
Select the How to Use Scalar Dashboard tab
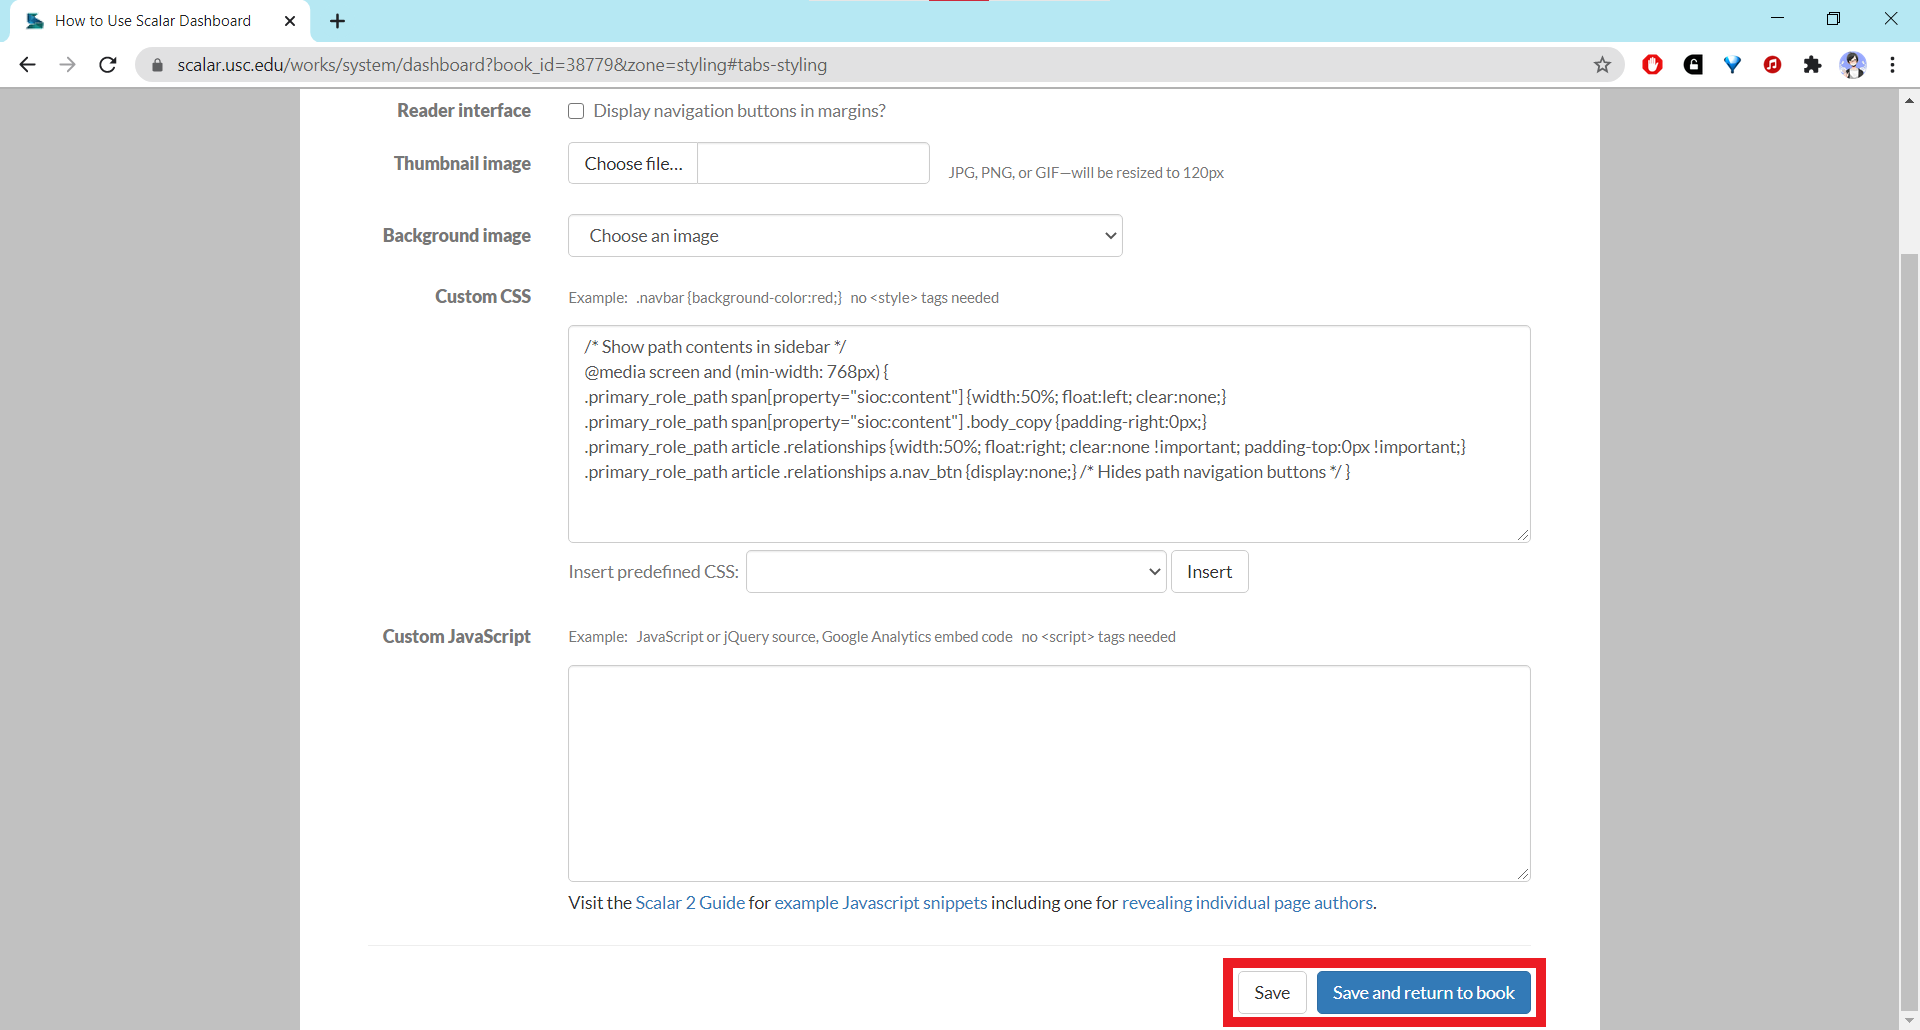pos(153,21)
